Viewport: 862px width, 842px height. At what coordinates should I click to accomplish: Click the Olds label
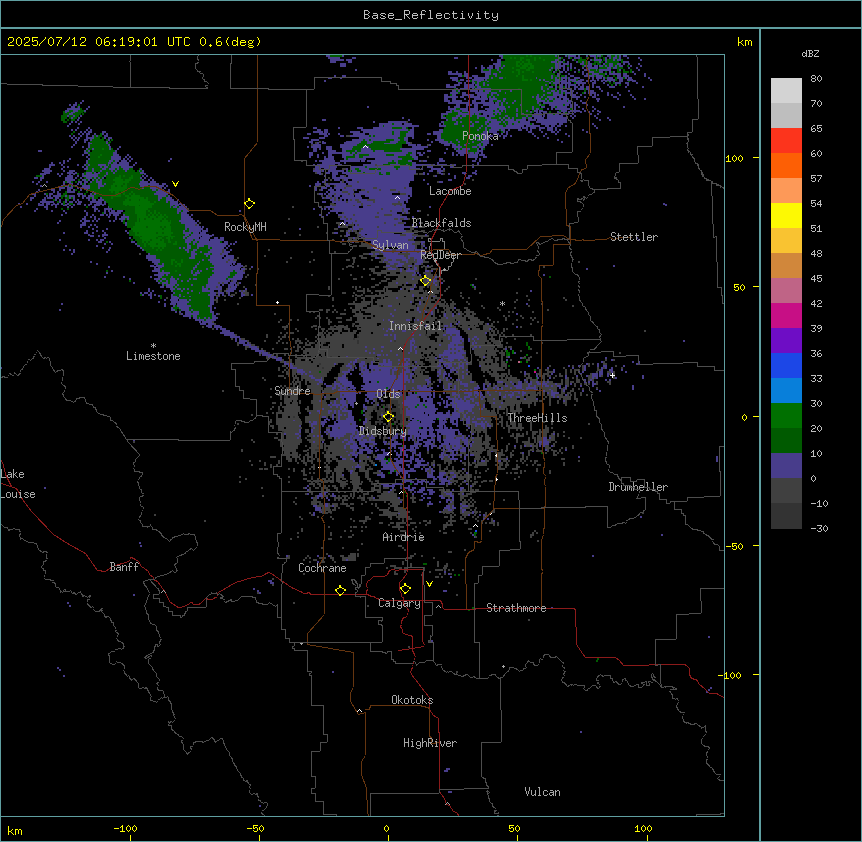(388, 394)
